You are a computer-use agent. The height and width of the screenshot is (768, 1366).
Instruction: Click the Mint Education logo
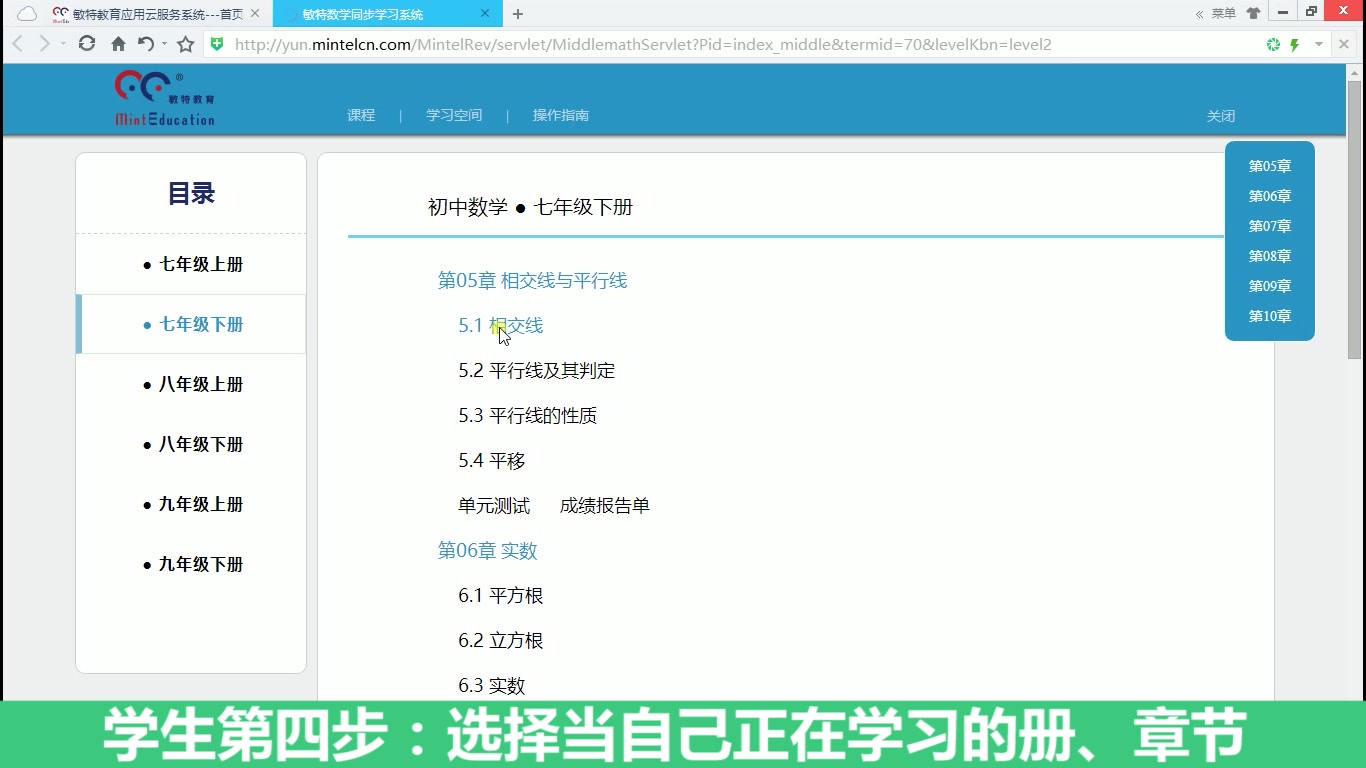(x=165, y=98)
